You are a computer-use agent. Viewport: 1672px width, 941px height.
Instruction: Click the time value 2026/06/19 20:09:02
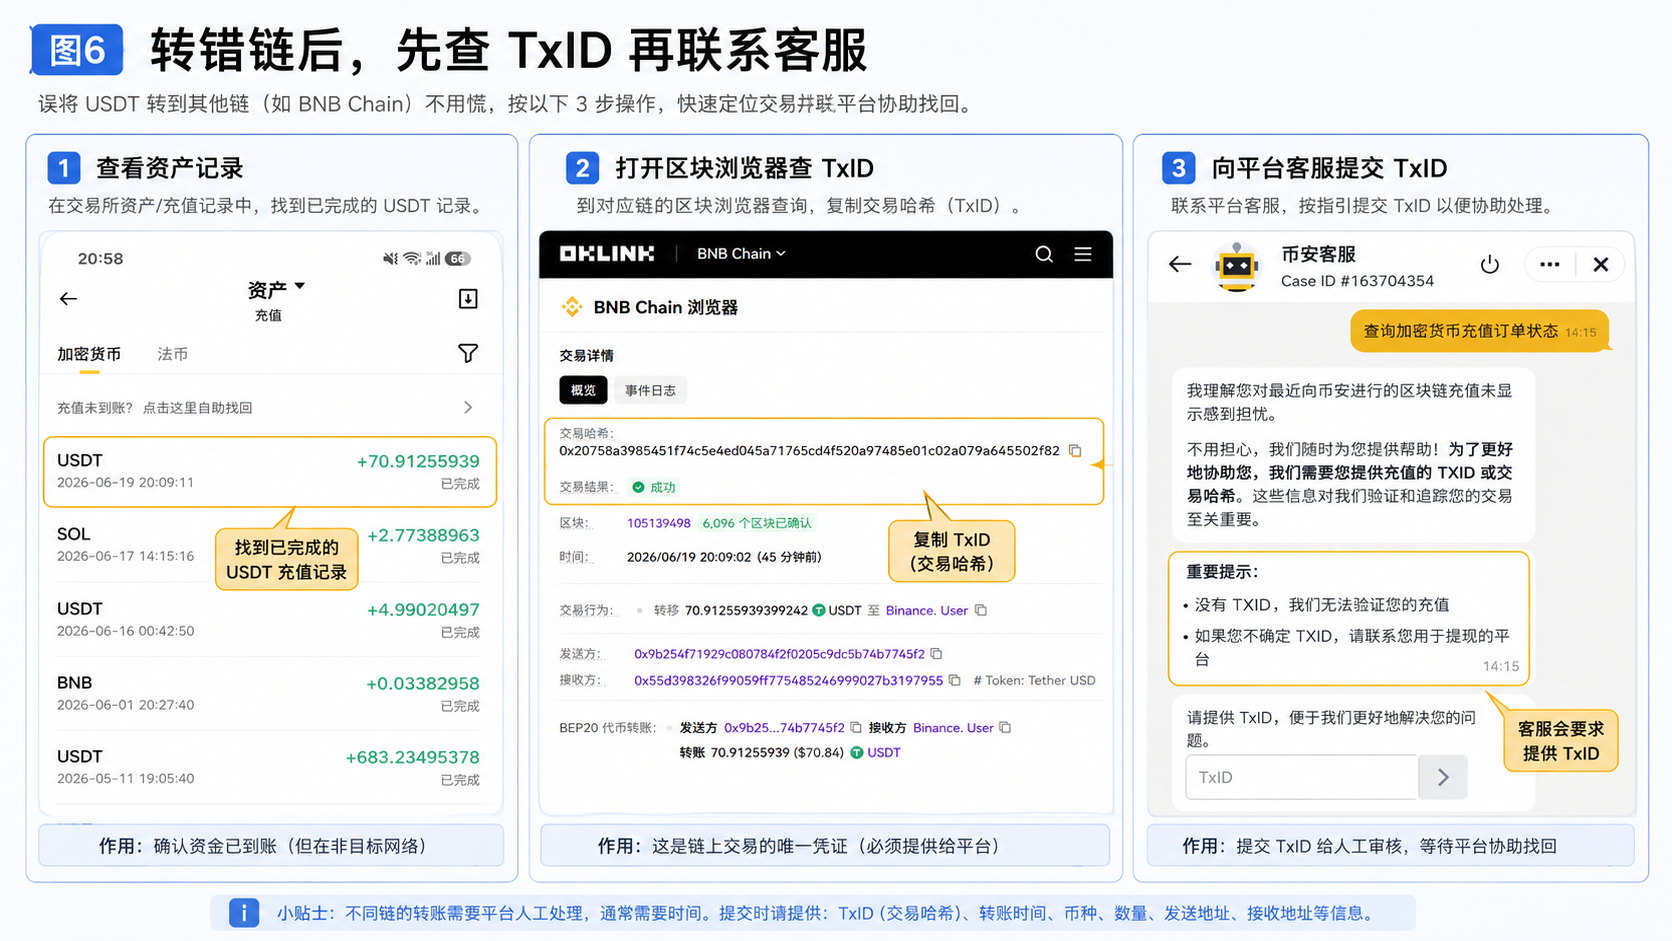point(689,557)
